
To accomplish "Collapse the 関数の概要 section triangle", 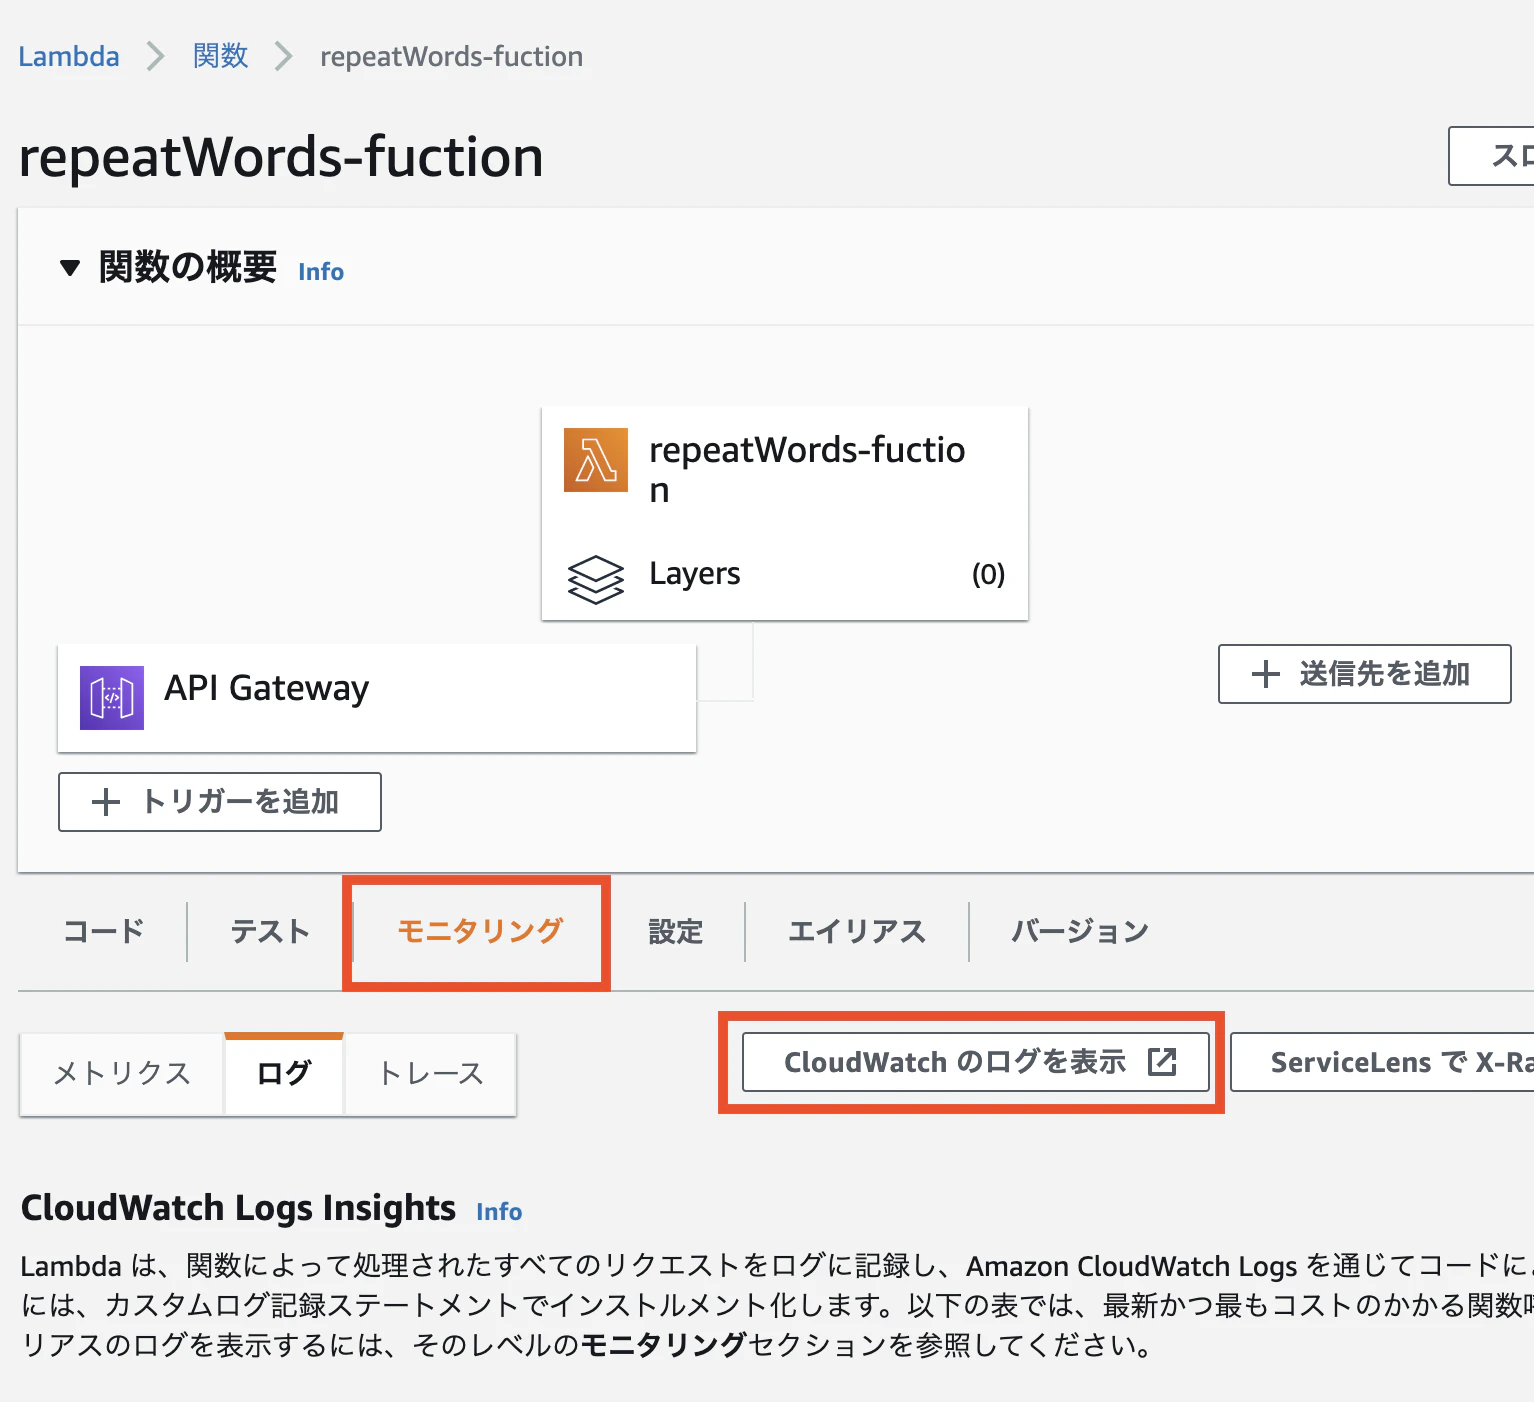I will pos(70,268).
